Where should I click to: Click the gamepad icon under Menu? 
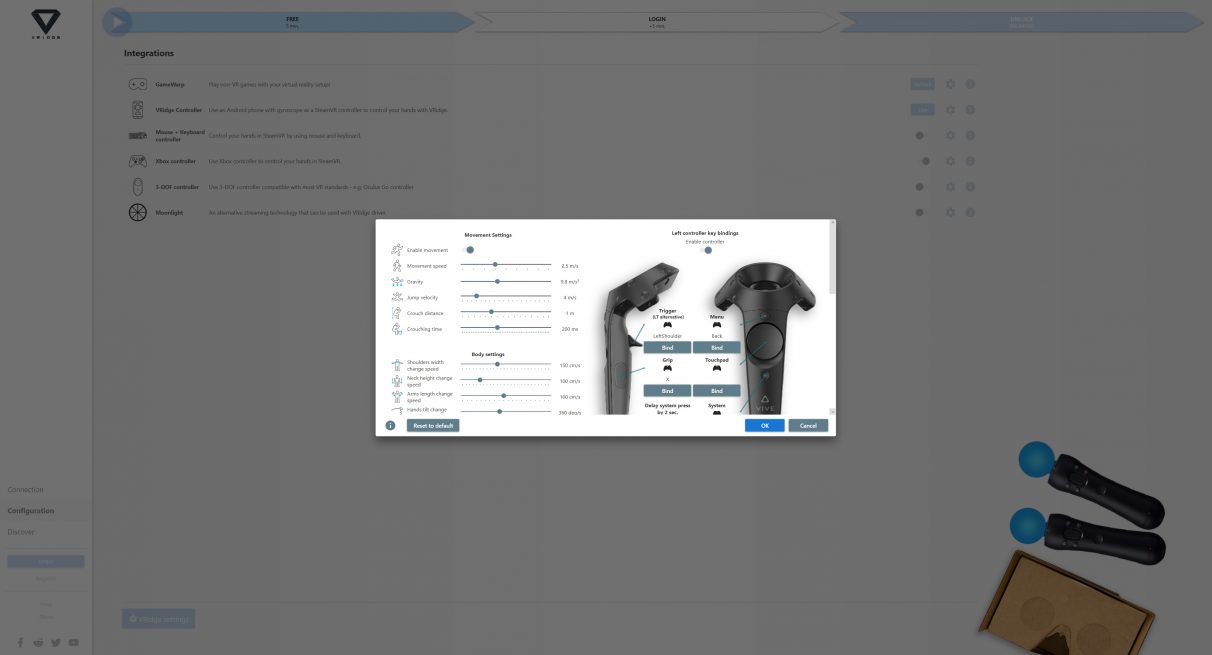point(717,325)
